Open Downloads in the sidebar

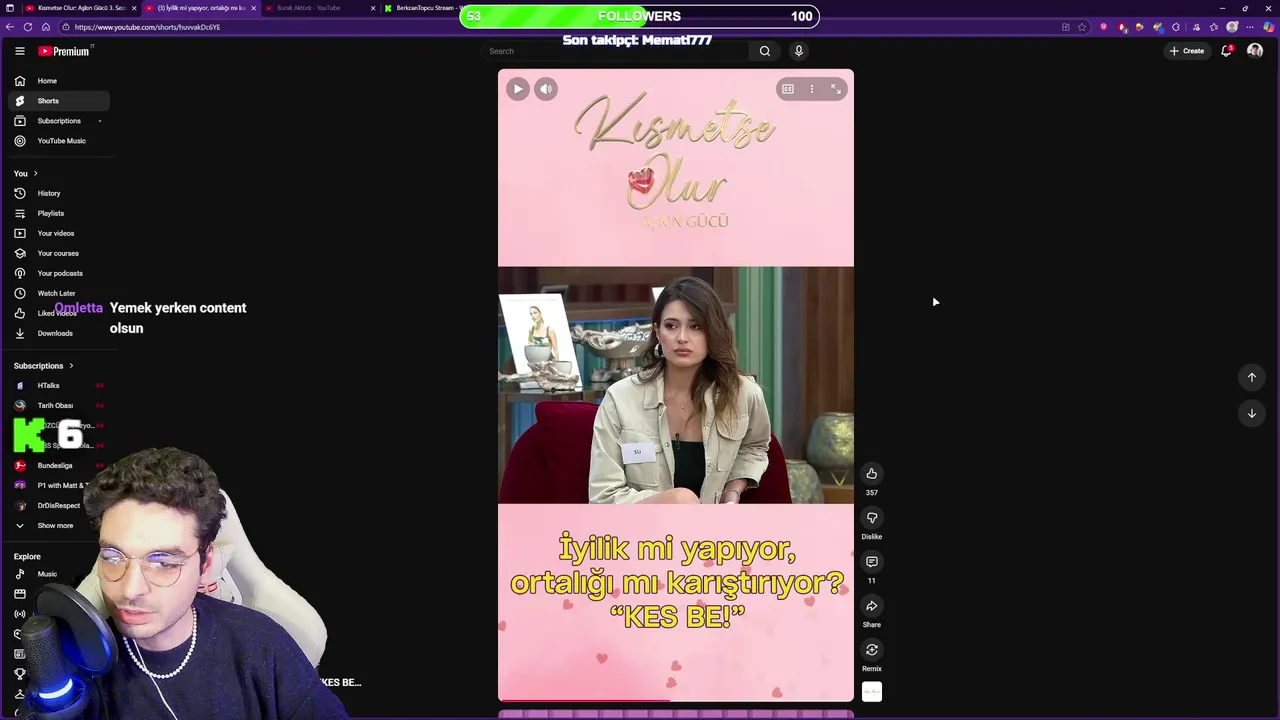59,333
